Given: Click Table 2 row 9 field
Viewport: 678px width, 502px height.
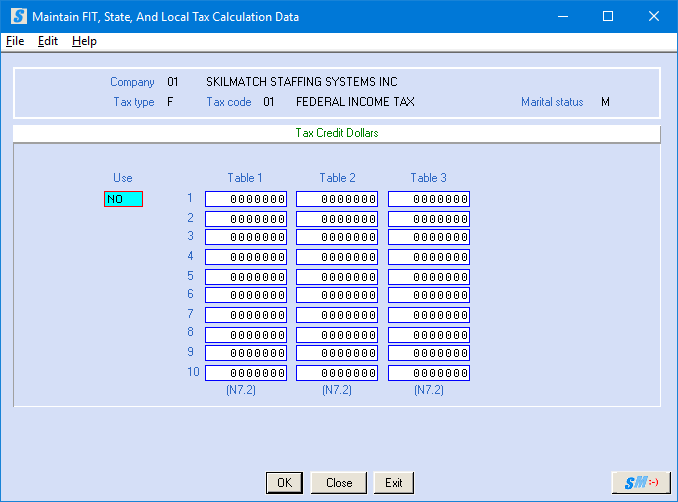Looking at the screenshot, I should click(337, 353).
